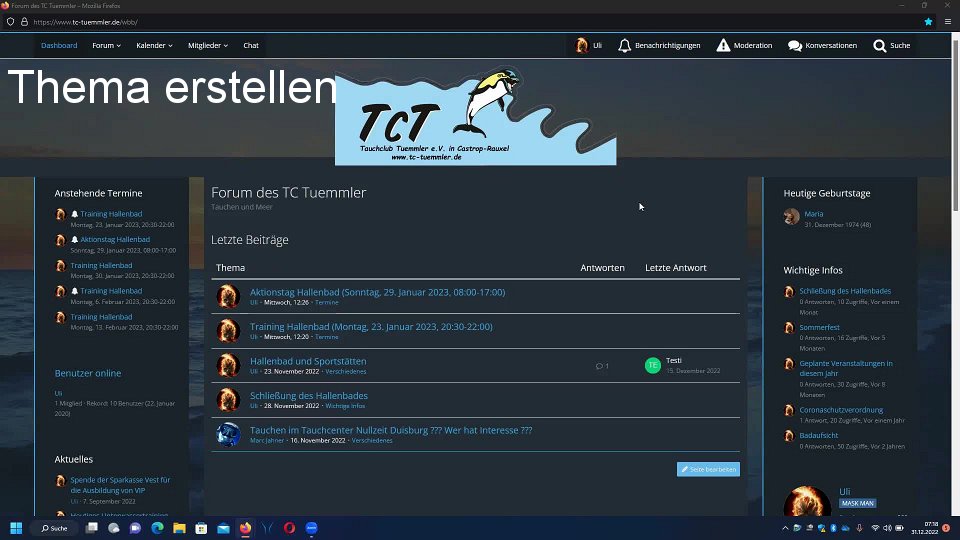Image resolution: width=960 pixels, height=540 pixels.
Task: Expand the Mitglieder dropdown menu
Action: tap(208, 45)
